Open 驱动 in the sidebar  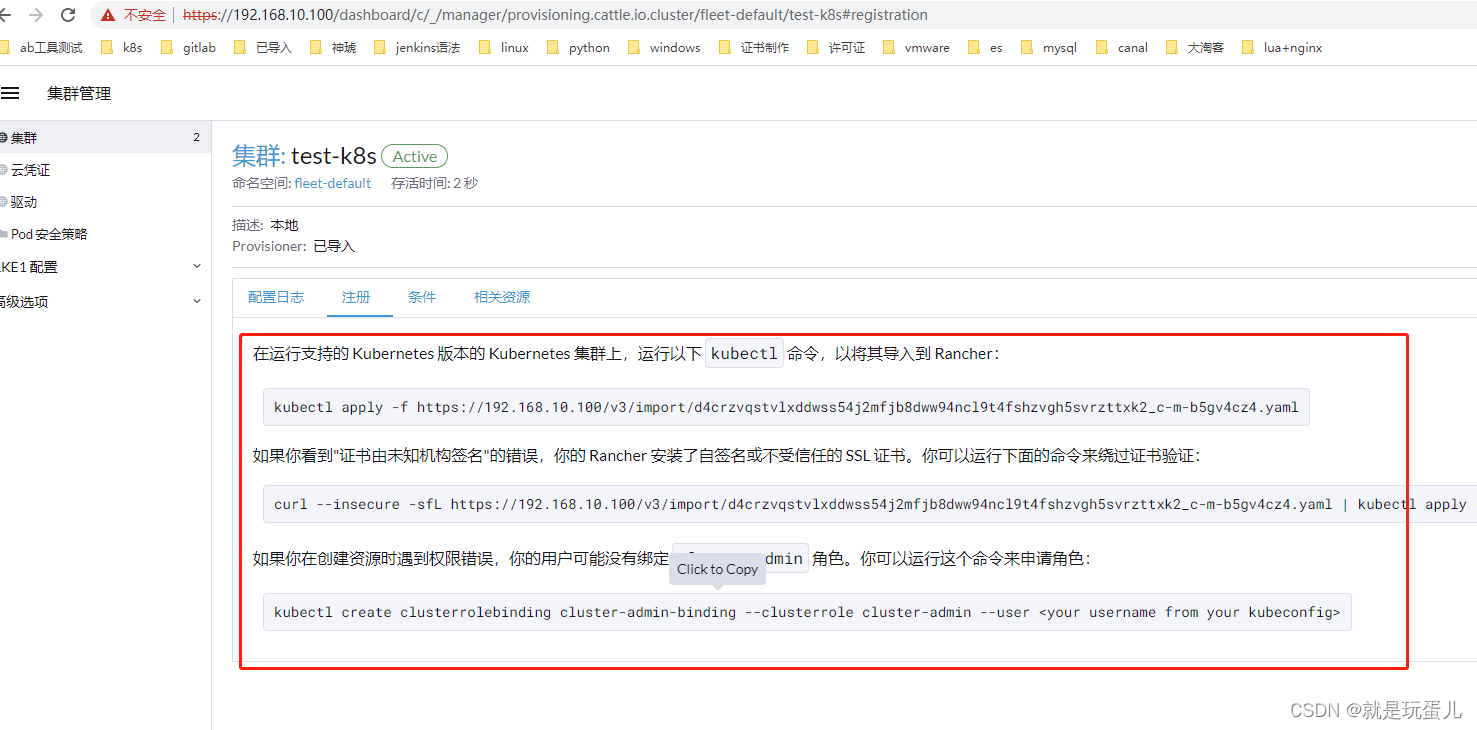click(104, 202)
